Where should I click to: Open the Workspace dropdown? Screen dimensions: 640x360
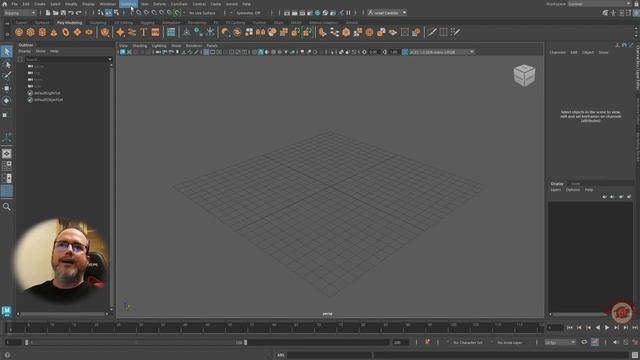click(x=599, y=4)
